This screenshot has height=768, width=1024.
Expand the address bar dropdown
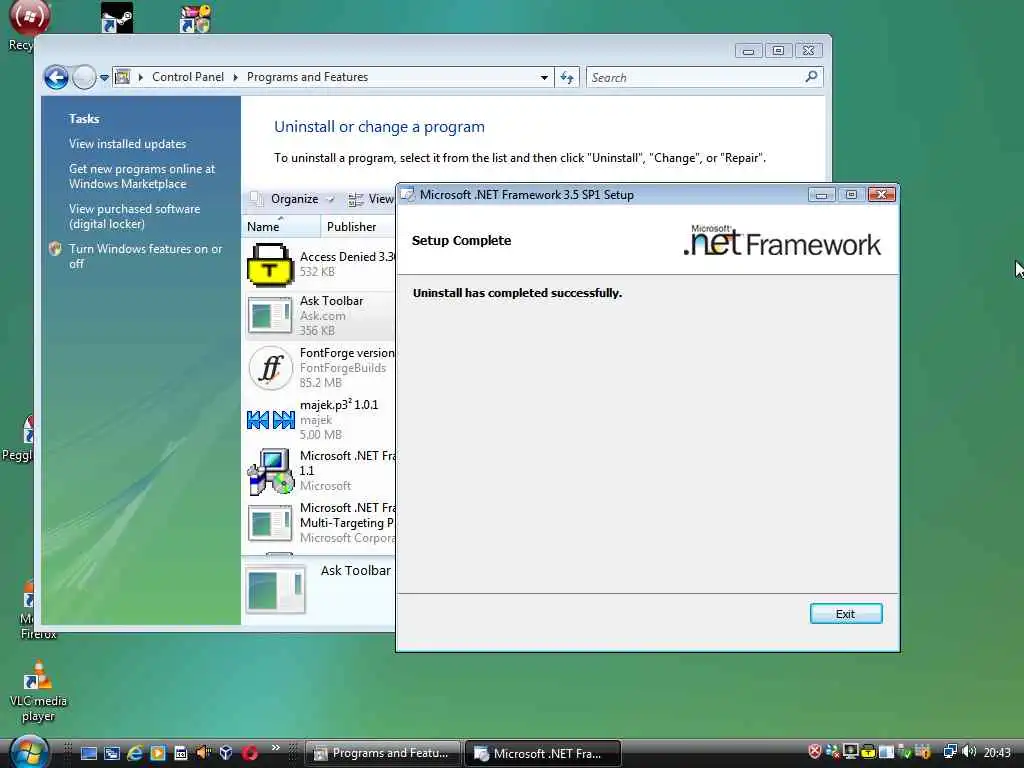click(544, 77)
